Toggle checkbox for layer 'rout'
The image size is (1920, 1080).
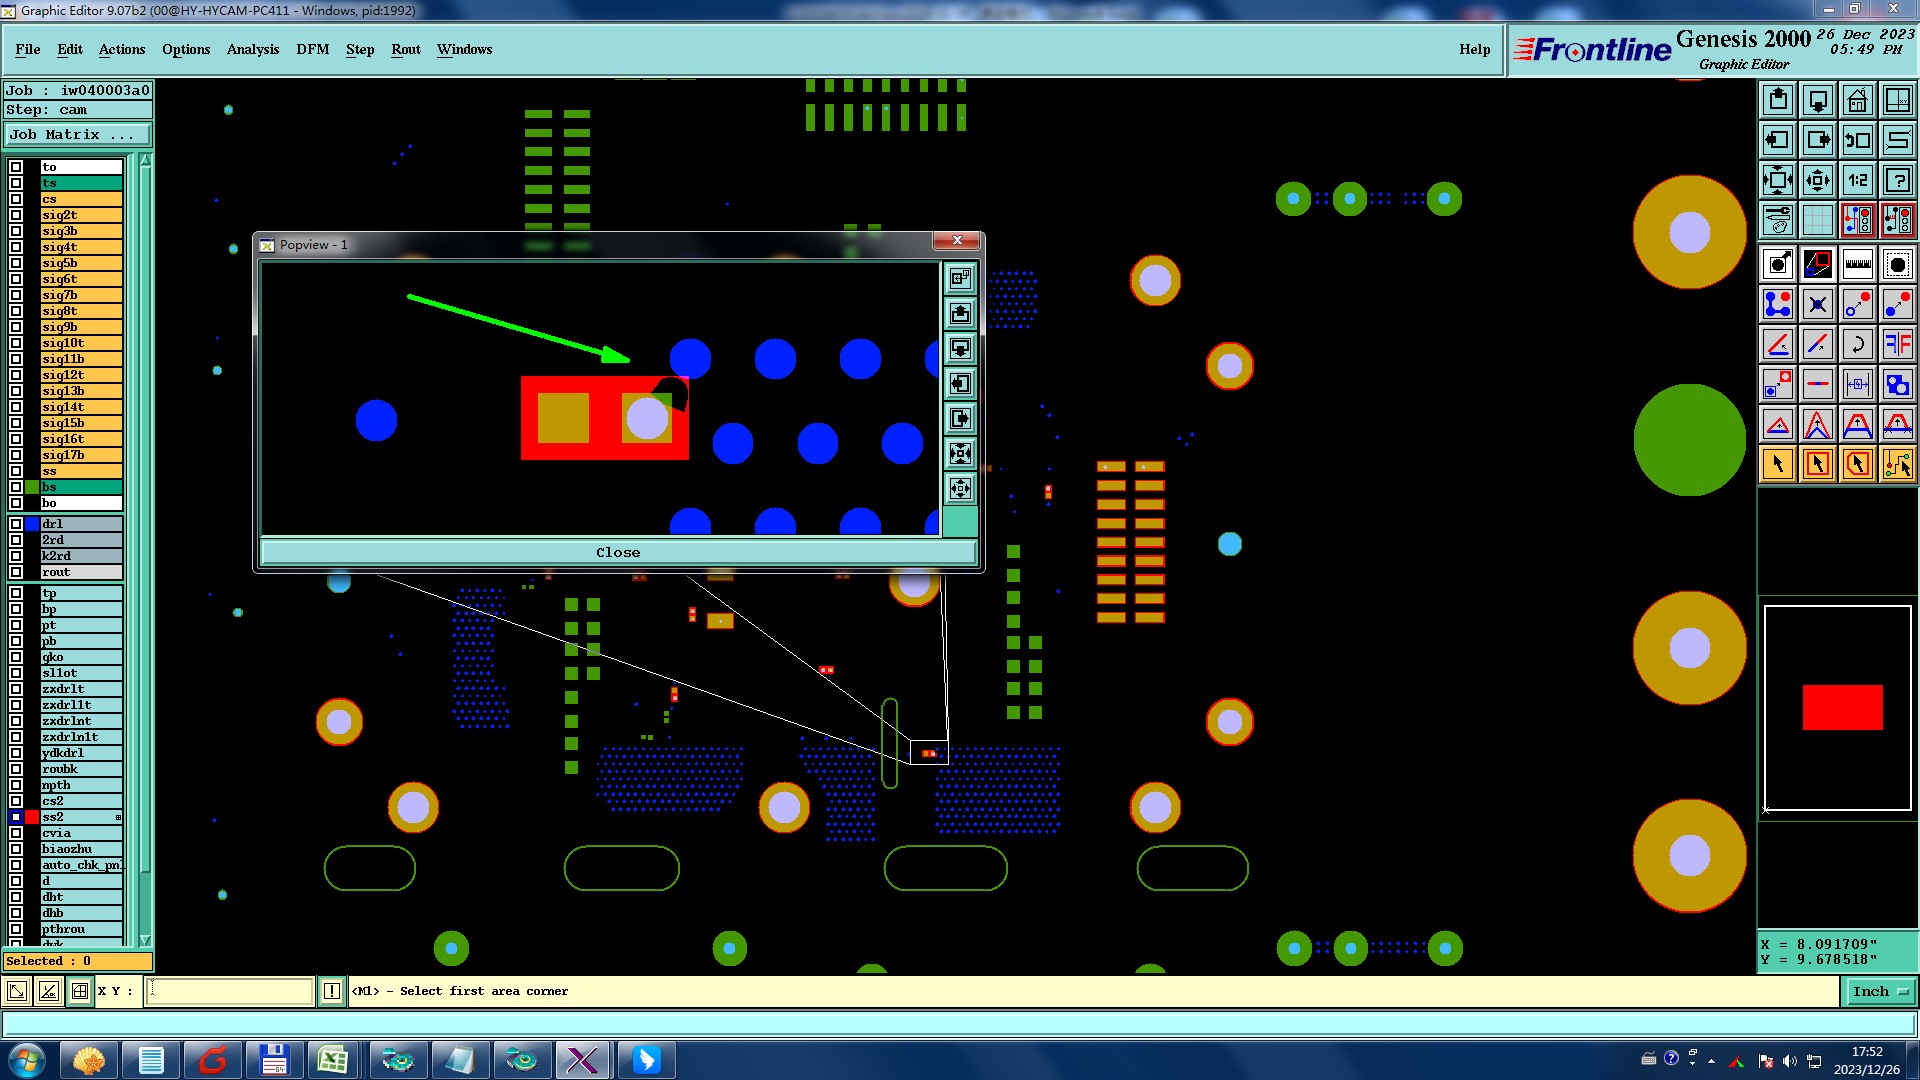pyautogui.click(x=16, y=572)
